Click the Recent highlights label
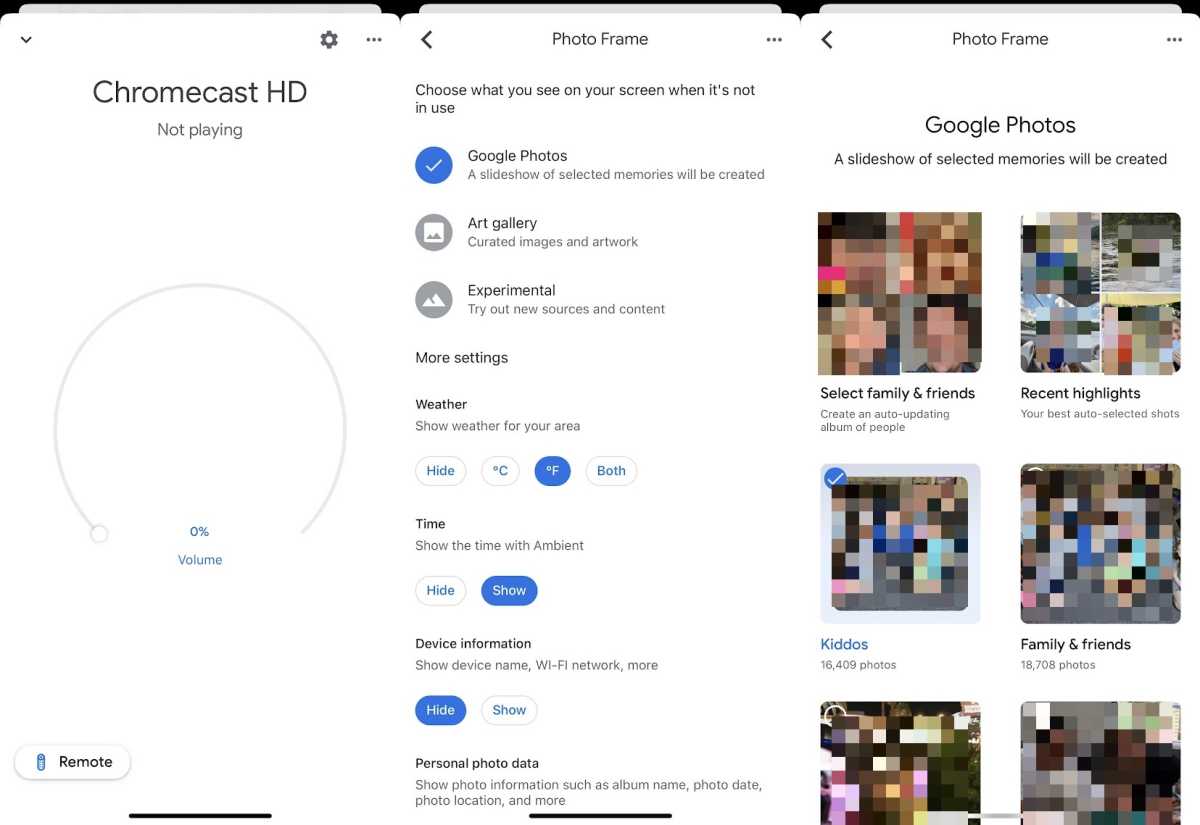Screen dimensions: 1200x825 coord(1080,394)
